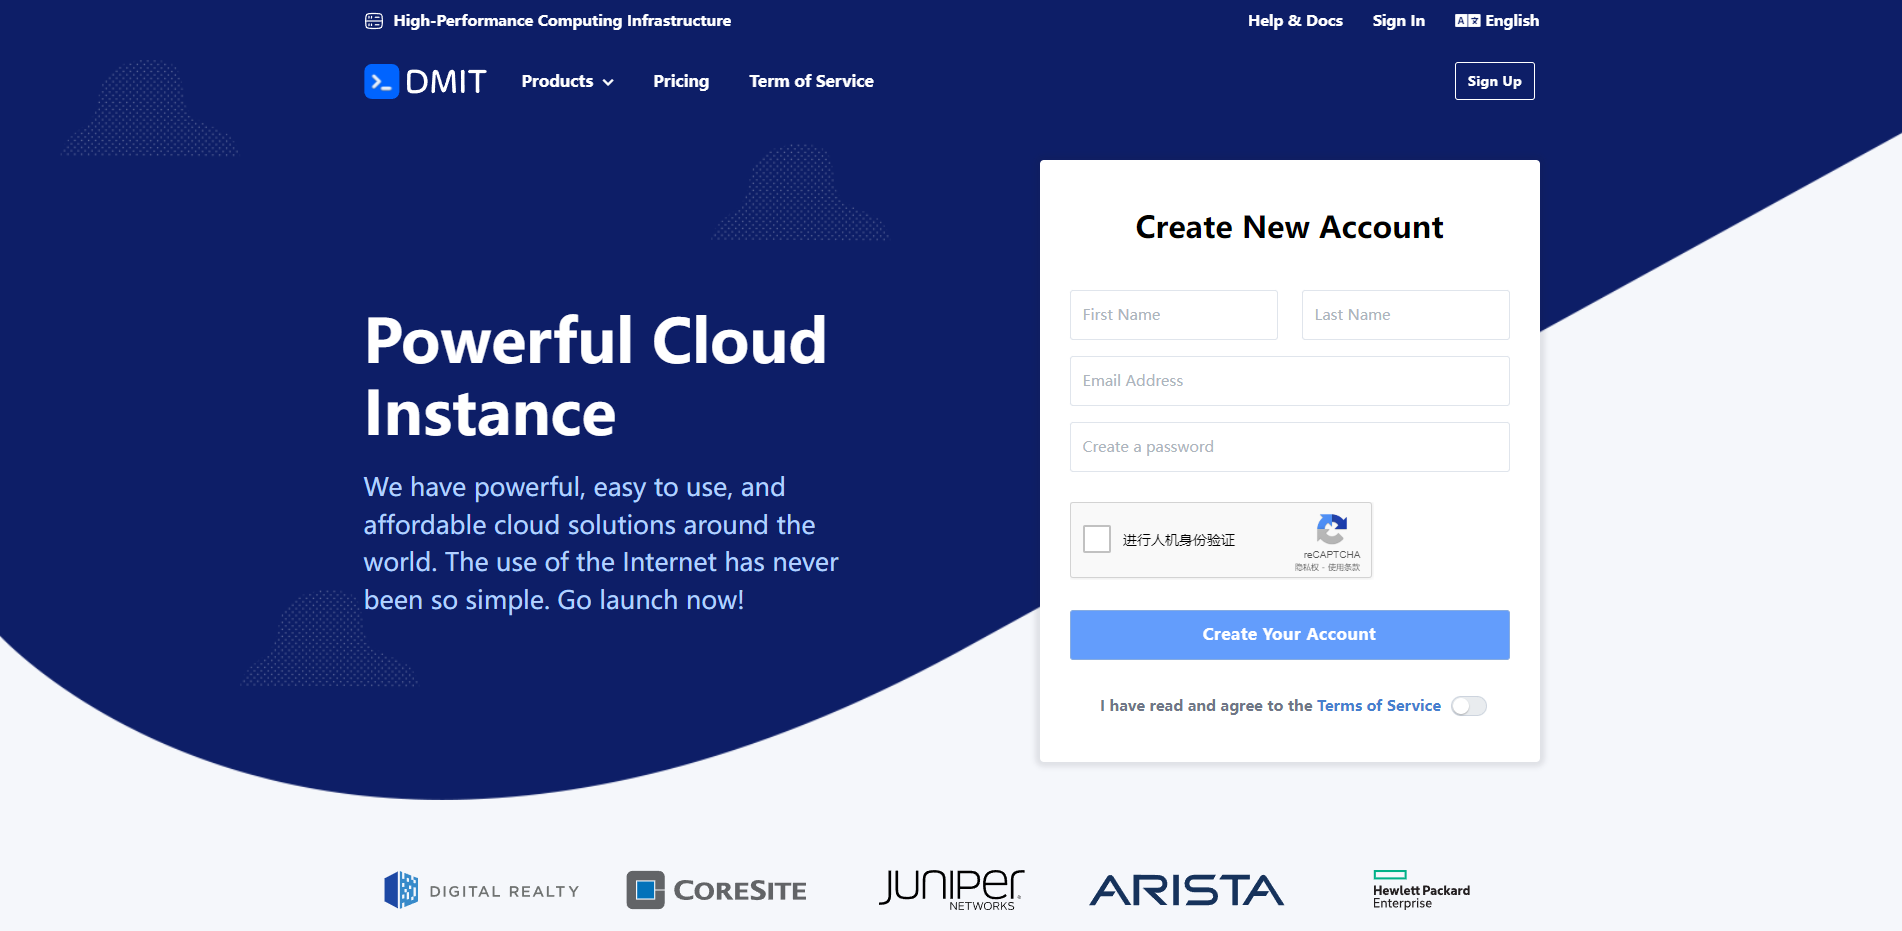
Task: Click the grid icon beside High-Performance Computing
Action: pyautogui.click(x=374, y=20)
